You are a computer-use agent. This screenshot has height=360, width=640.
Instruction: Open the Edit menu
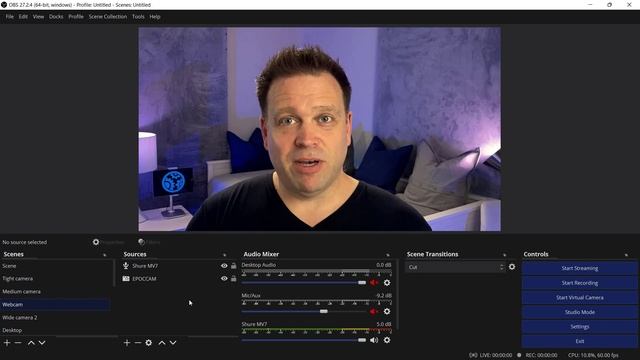[x=23, y=17]
